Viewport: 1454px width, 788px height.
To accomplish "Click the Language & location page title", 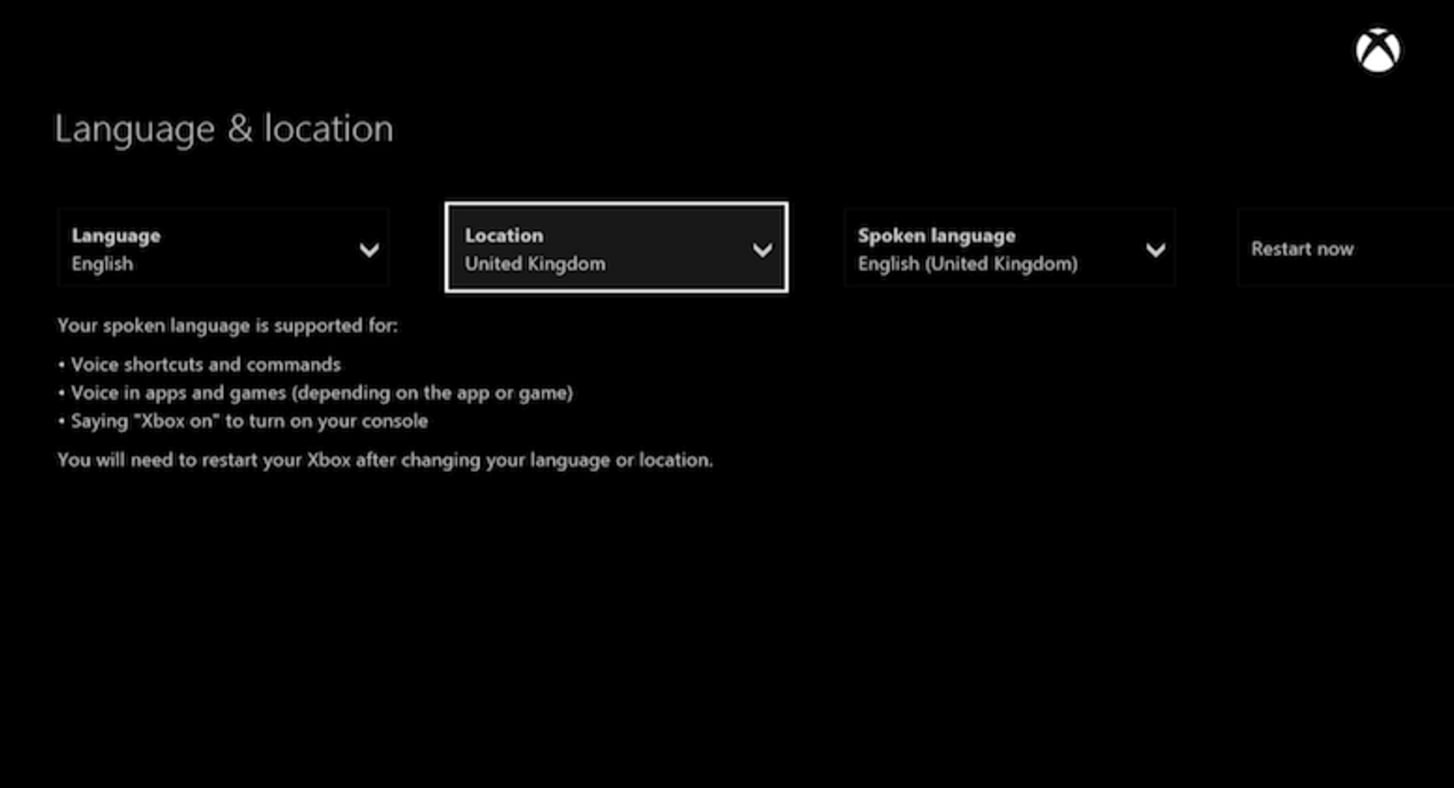I will point(224,128).
